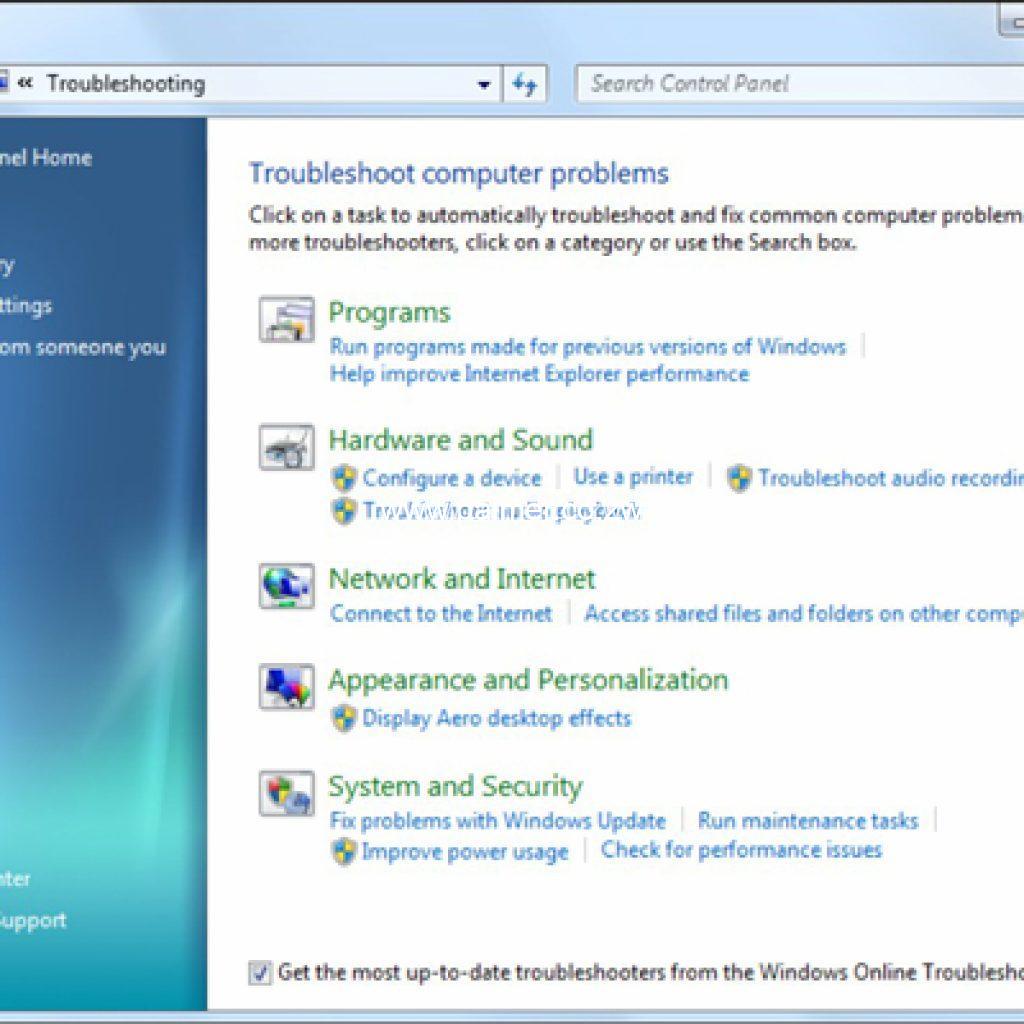The image size is (1024, 1024).
Task: Open the Hardware and Sound category heading
Action: coord(460,440)
